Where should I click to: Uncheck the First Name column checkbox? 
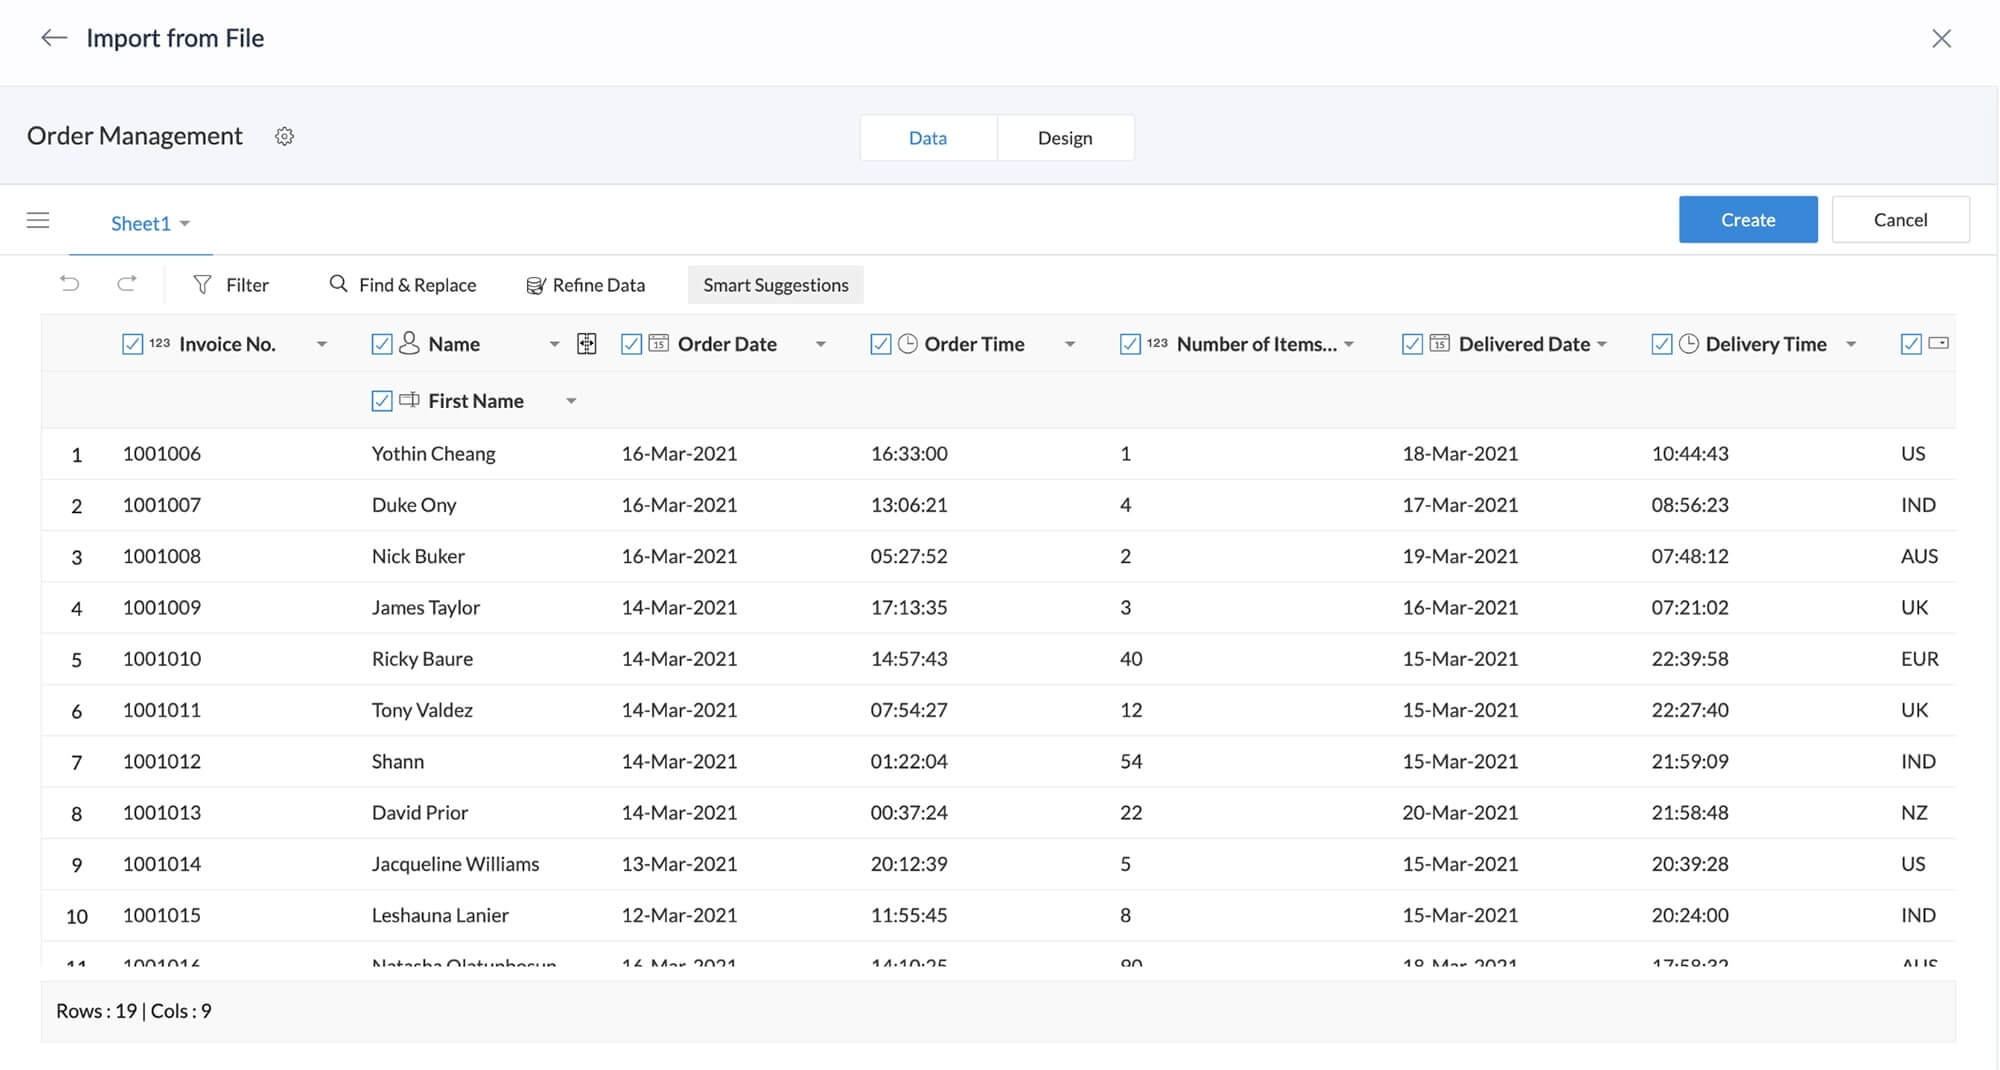coord(381,401)
